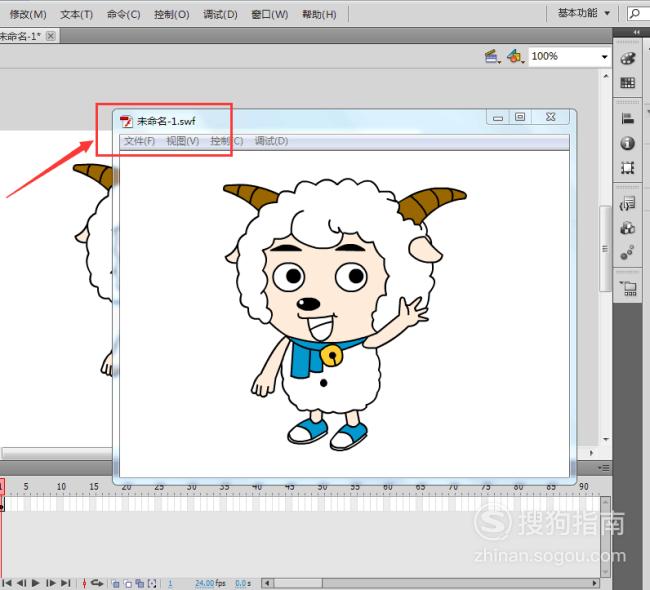Click the search field magnifier icon
The image size is (650, 590).
pyautogui.click(x=635, y=14)
